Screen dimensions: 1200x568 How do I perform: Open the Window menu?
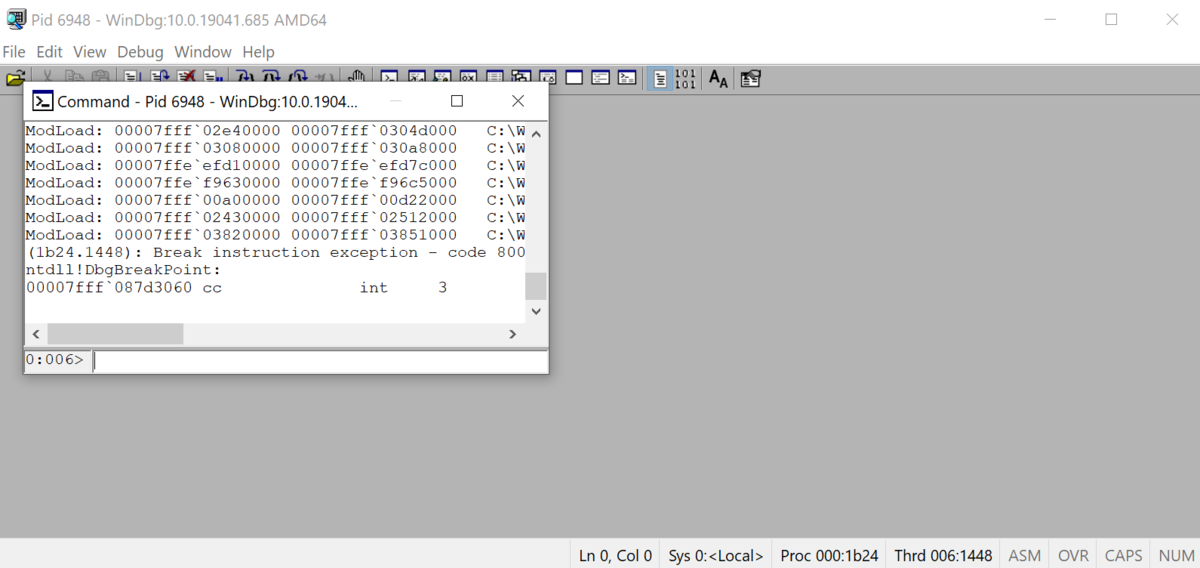(x=203, y=51)
